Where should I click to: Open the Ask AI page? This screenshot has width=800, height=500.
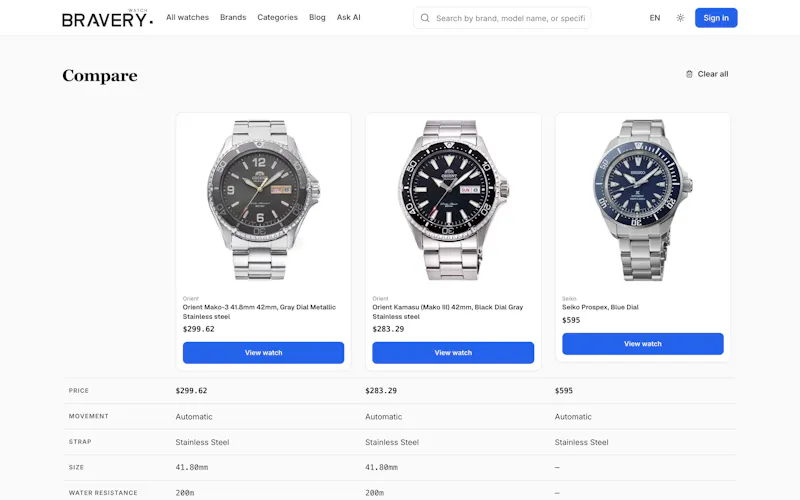tap(348, 17)
